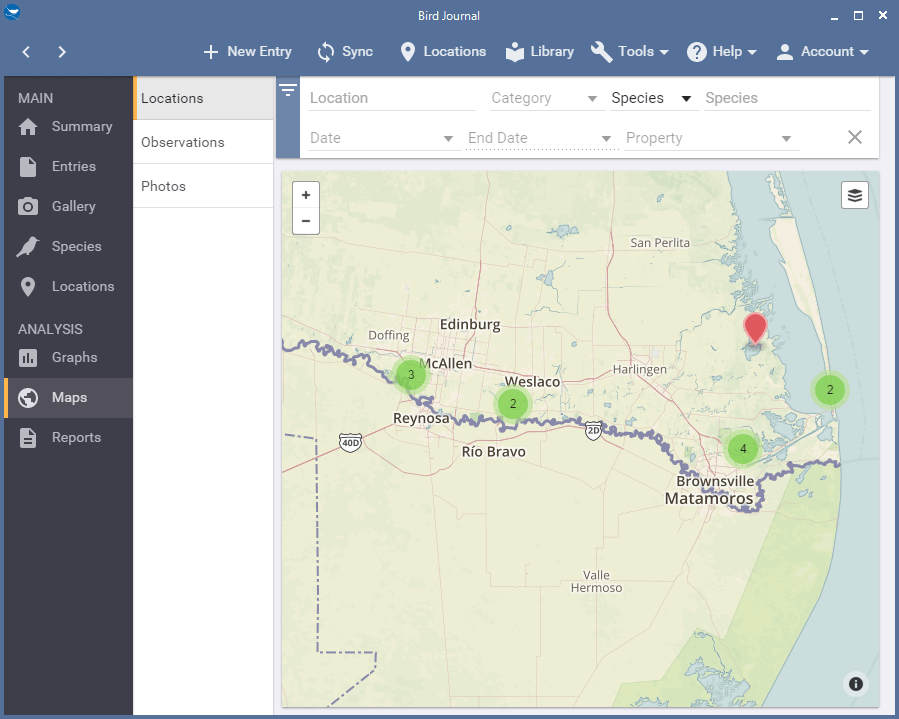
Task: Open the cluster of 2 near Weslaco
Action: click(513, 404)
